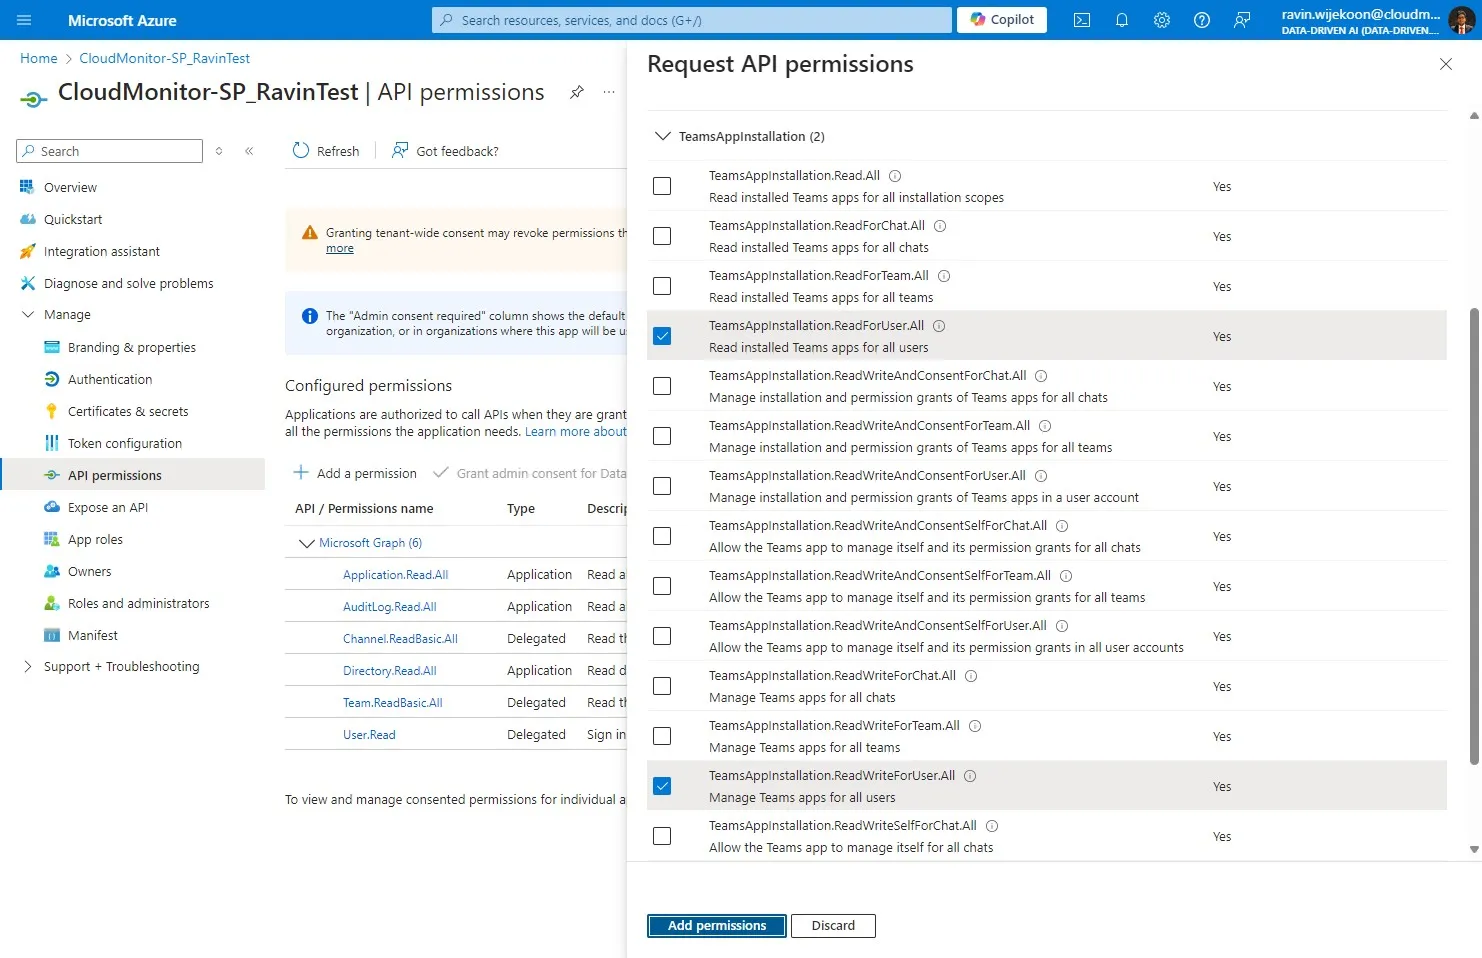The width and height of the screenshot is (1482, 958).
Task: Show info for TeamsAppInstallation.Read.All
Action: pos(895,176)
